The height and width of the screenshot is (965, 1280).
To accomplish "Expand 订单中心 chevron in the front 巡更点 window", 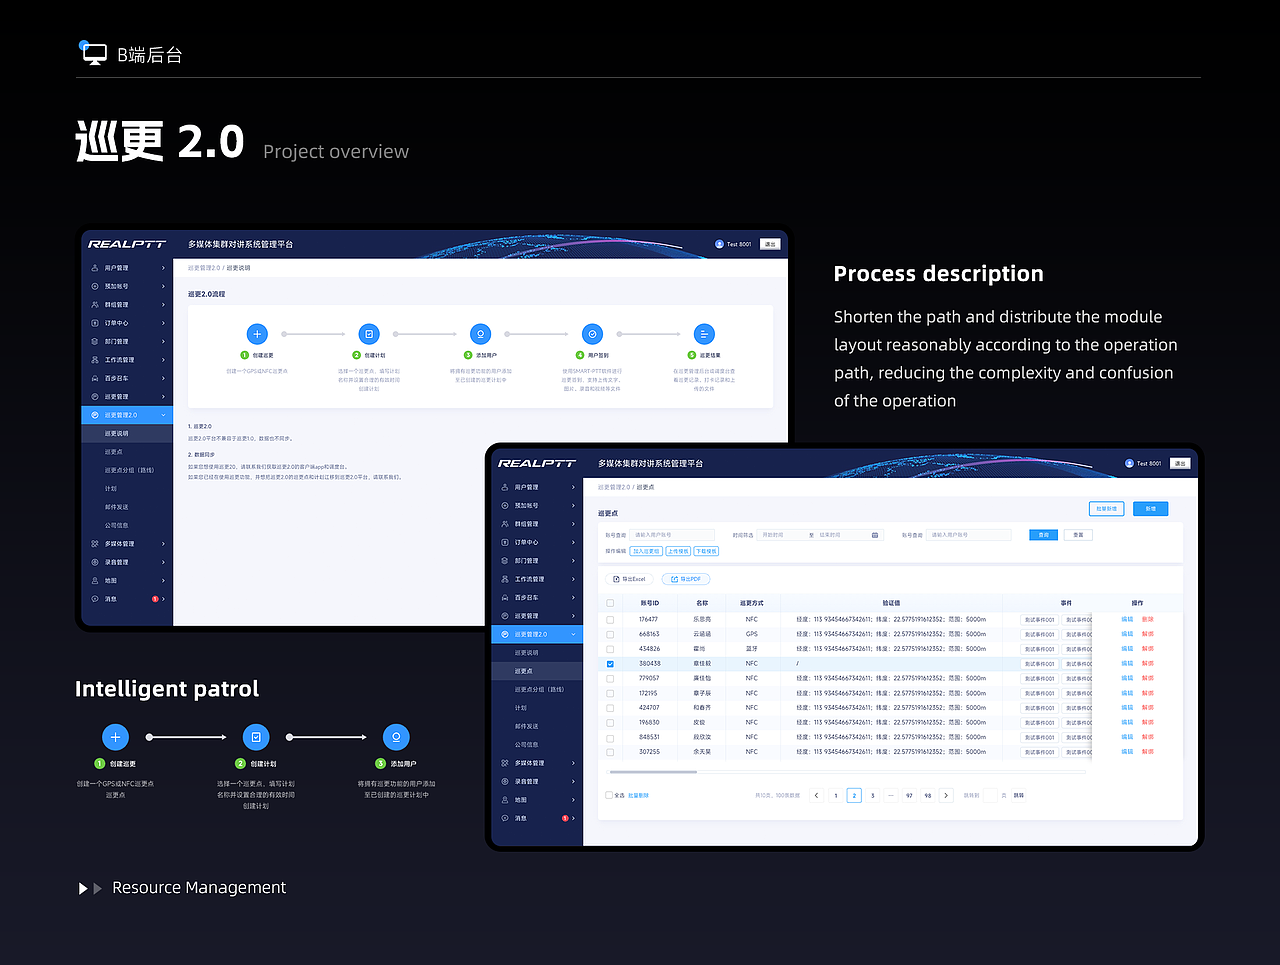I will coord(573,542).
